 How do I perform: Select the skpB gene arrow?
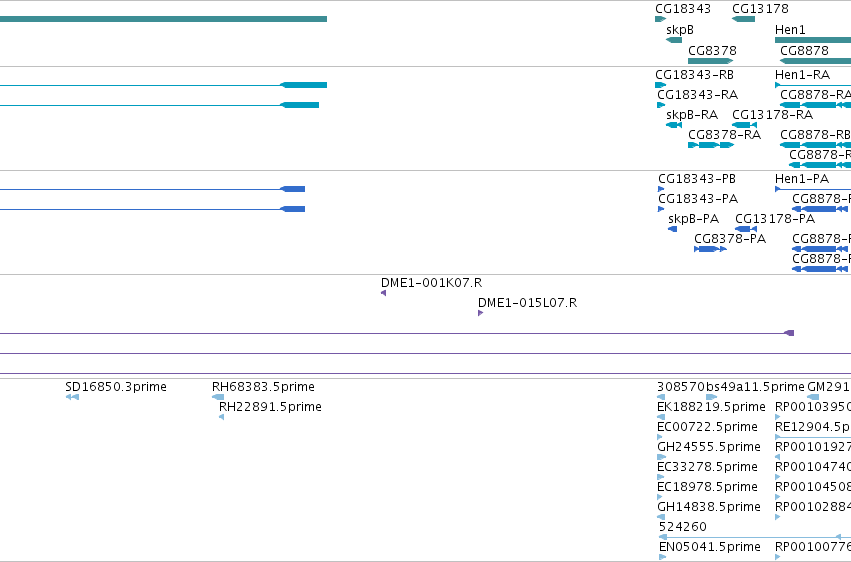point(674,40)
